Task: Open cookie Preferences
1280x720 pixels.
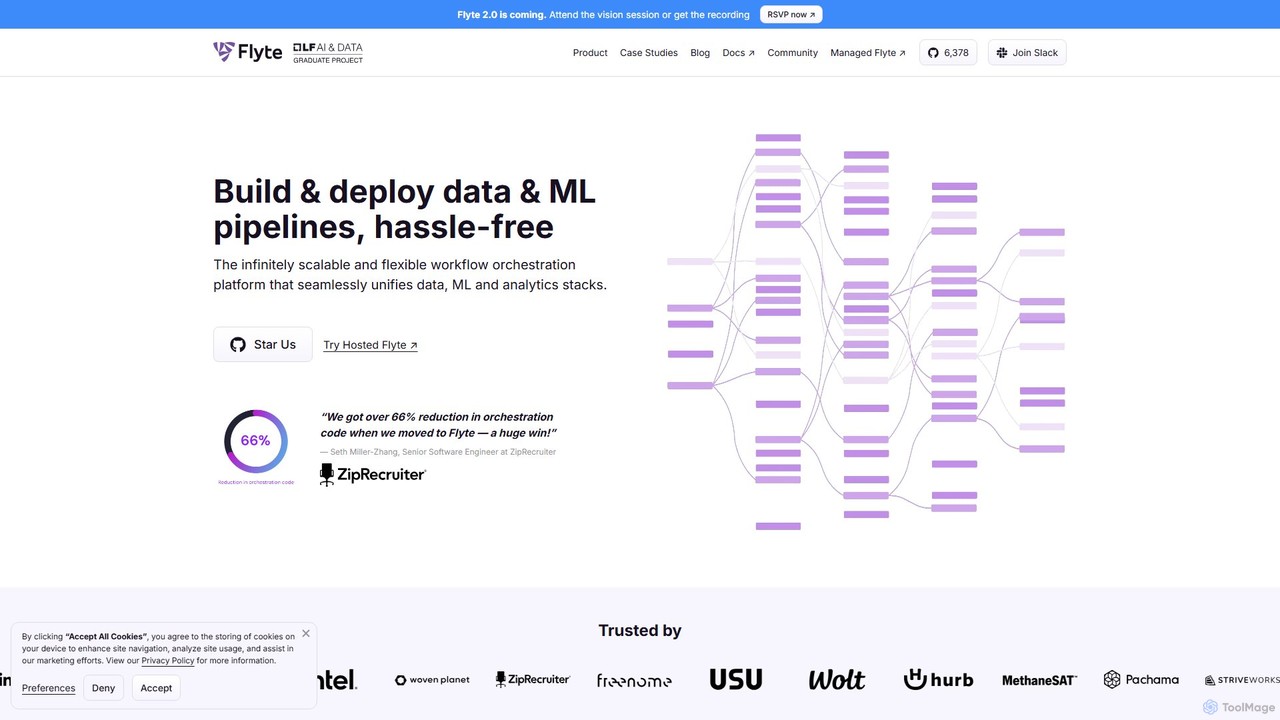Action: [49, 688]
